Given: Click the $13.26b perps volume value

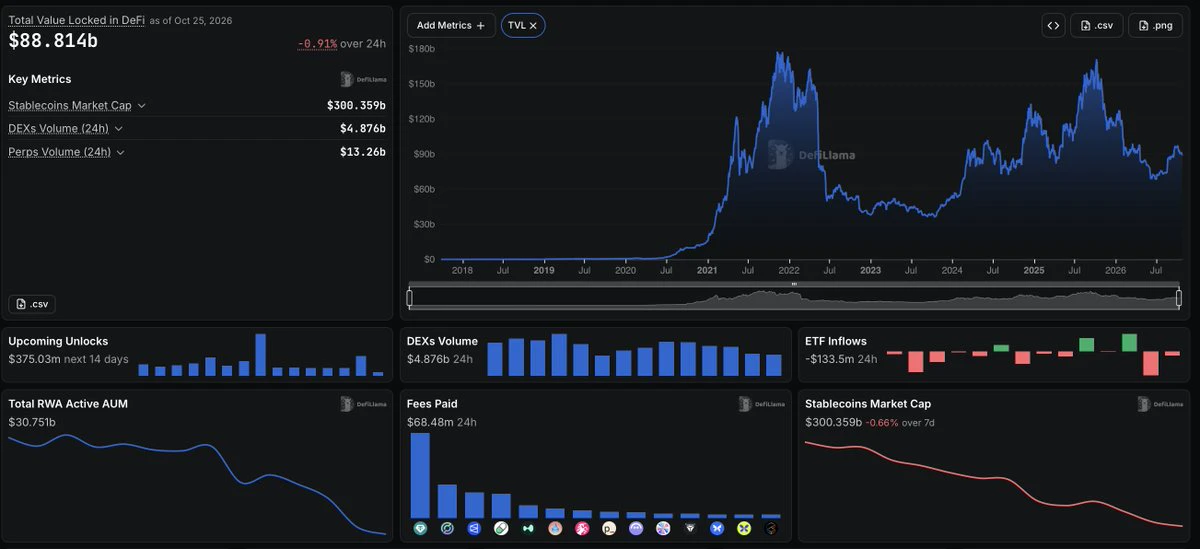Looking at the screenshot, I should pos(363,152).
